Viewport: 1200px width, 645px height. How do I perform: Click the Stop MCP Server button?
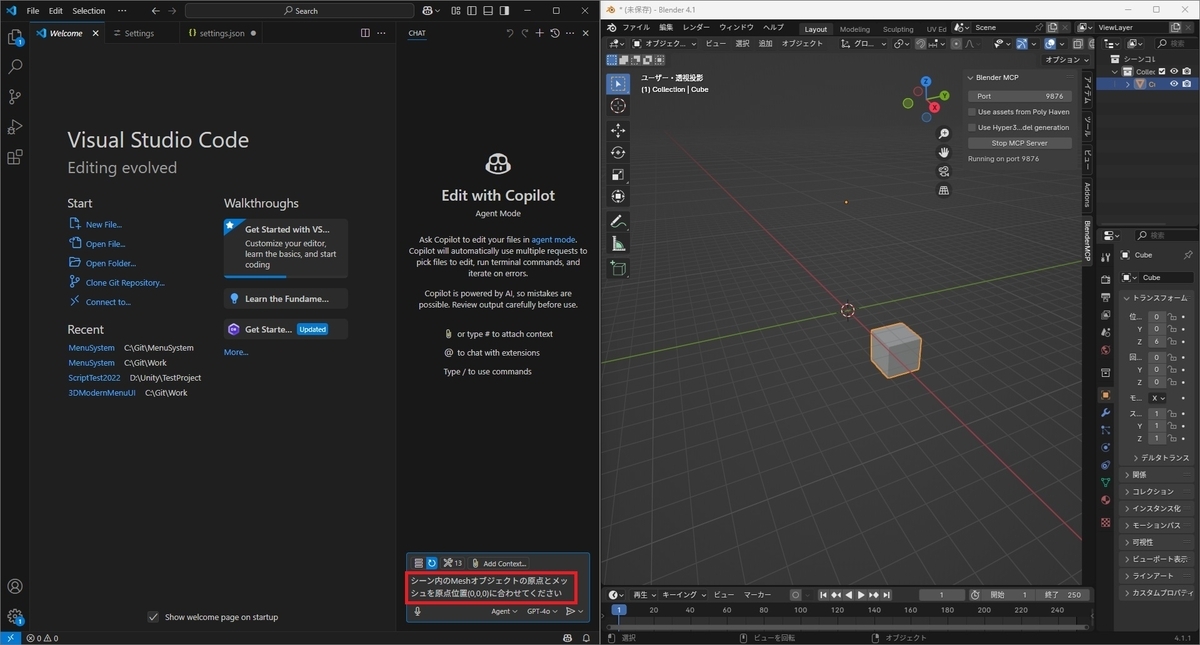pyautogui.click(x=1020, y=143)
